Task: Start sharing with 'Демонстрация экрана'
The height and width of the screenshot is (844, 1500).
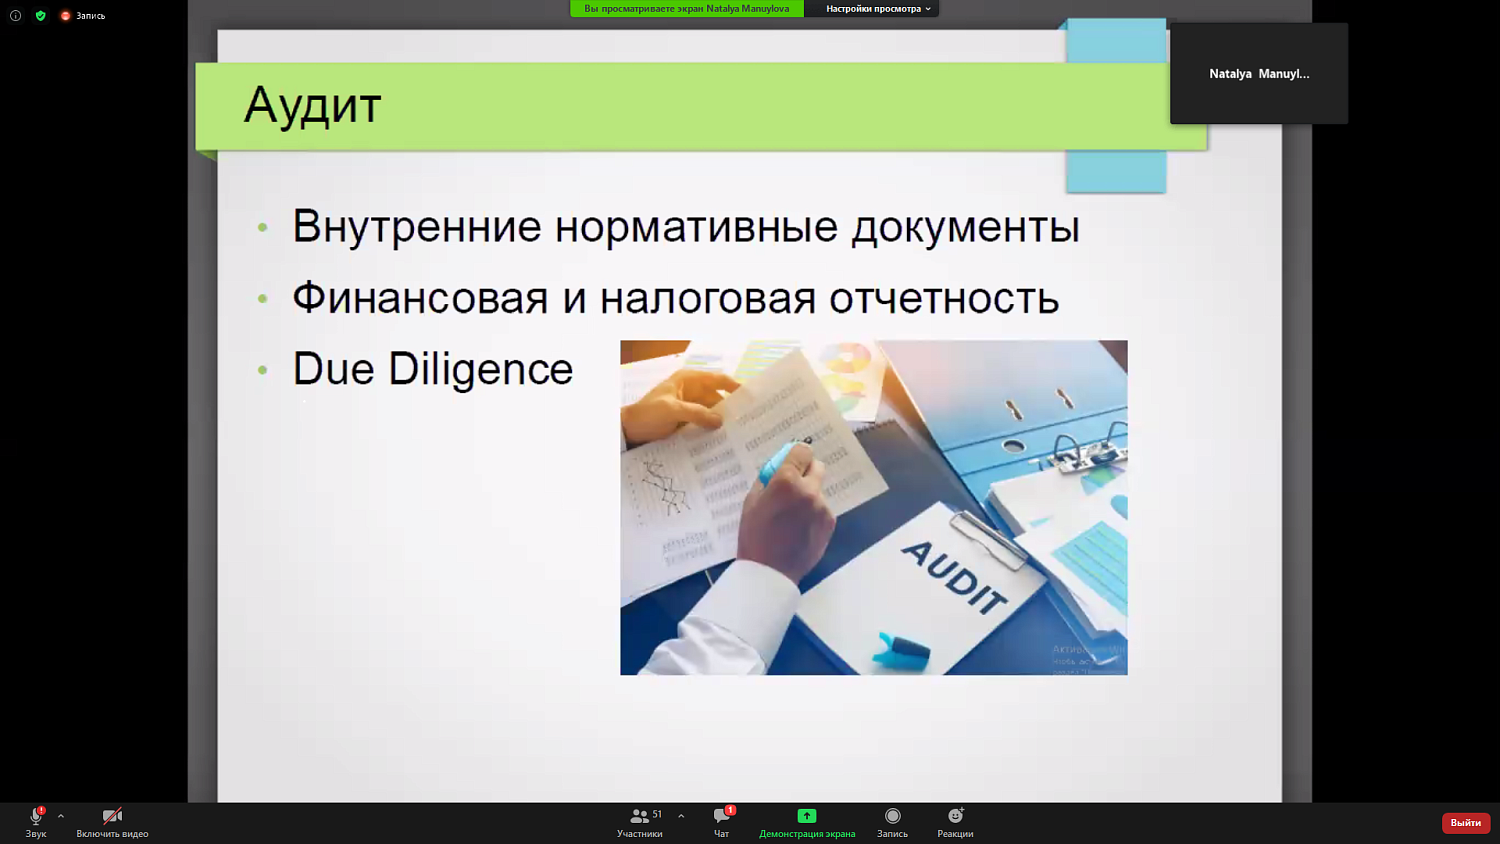Action: pyautogui.click(x=807, y=822)
